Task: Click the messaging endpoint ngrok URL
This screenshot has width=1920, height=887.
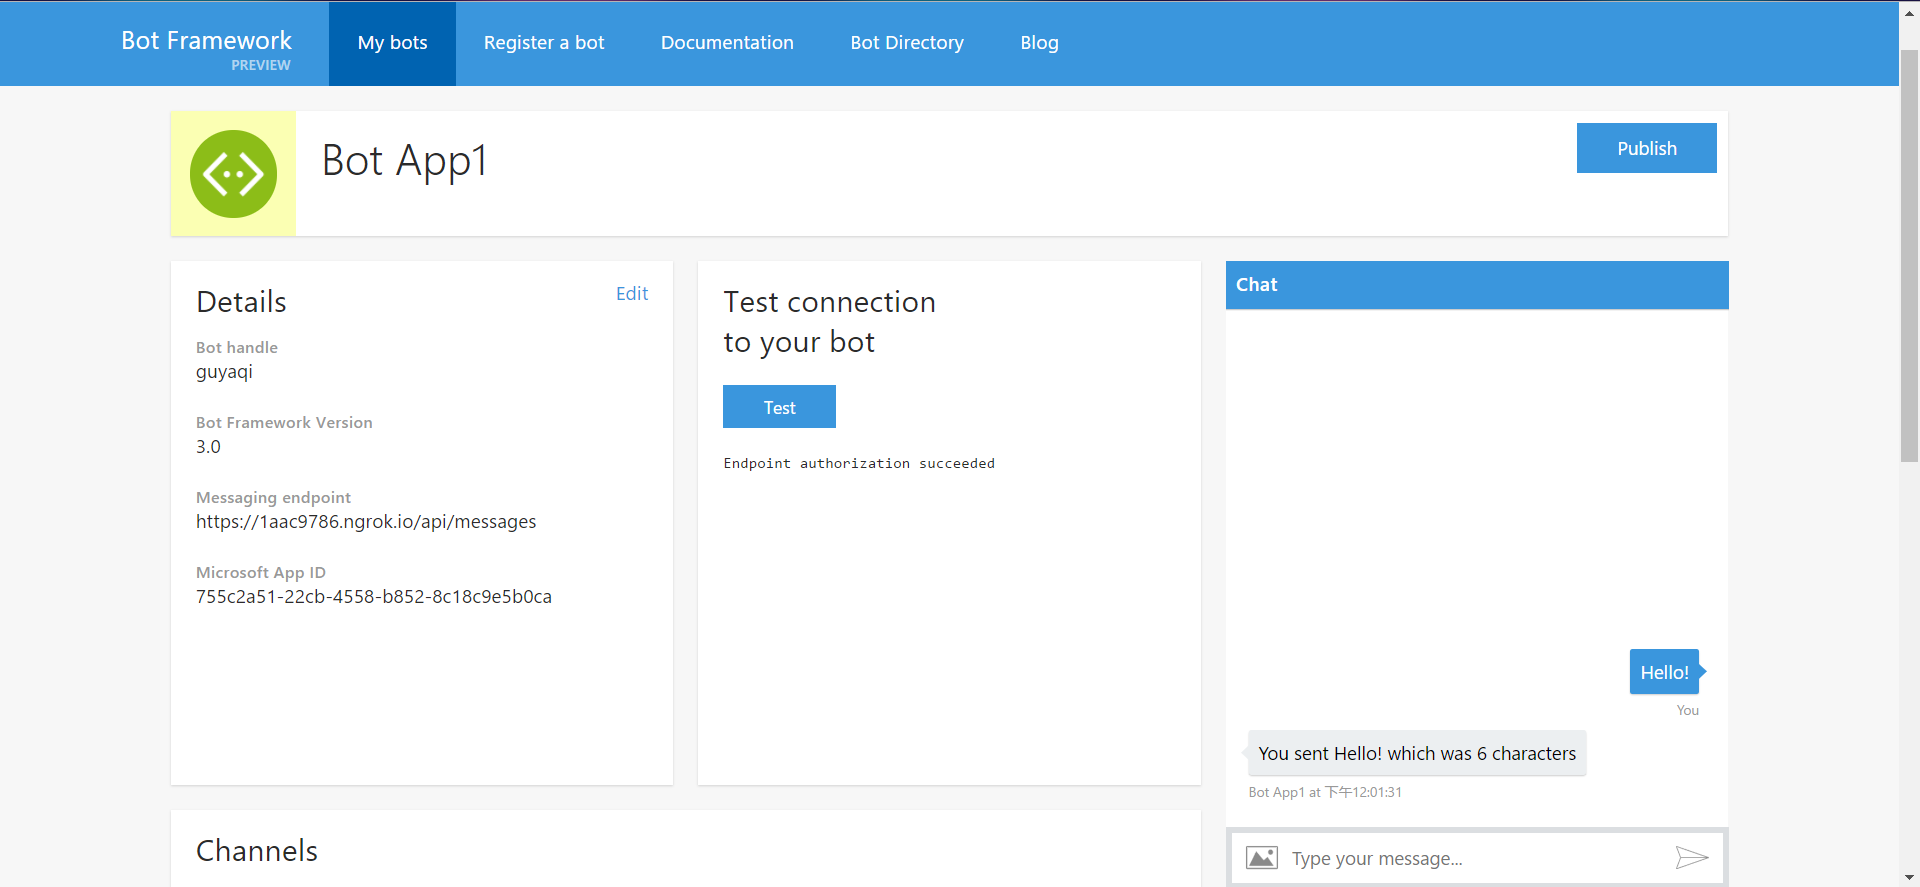Action: pos(366,522)
